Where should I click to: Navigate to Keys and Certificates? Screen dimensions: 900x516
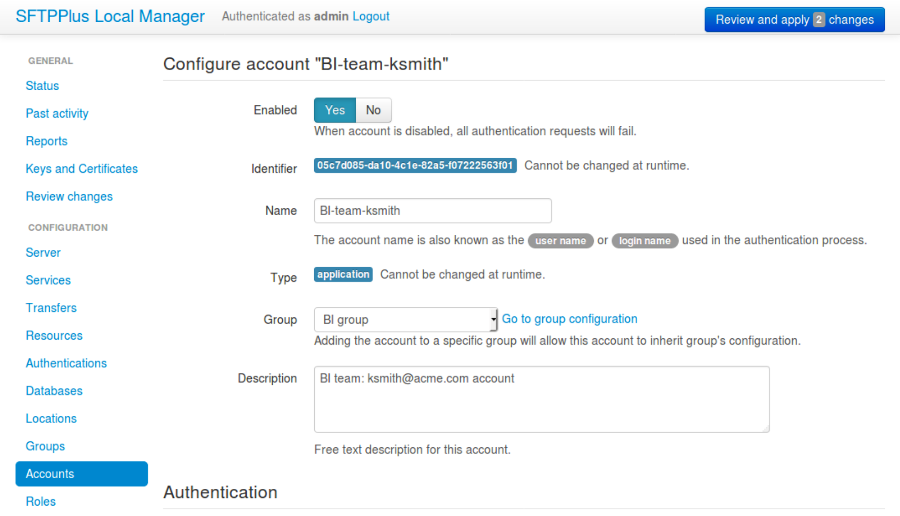point(82,169)
